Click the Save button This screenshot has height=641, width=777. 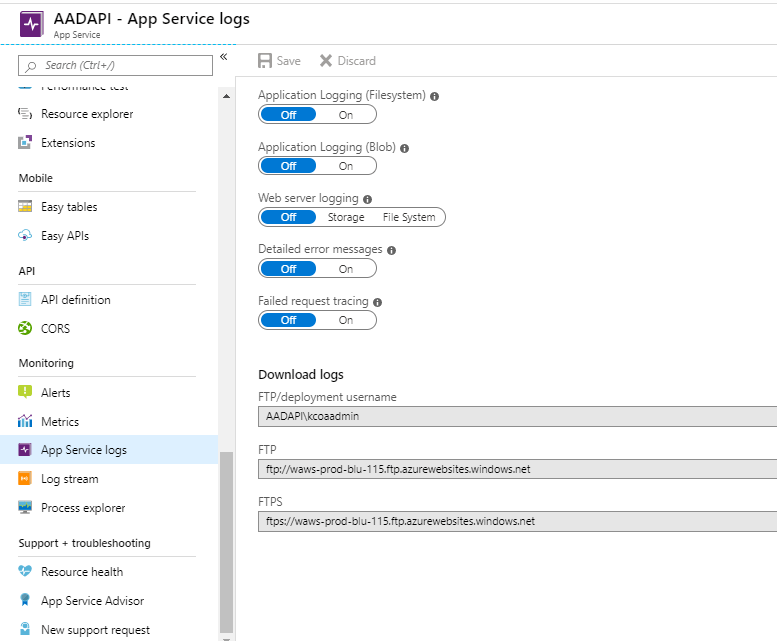point(279,61)
